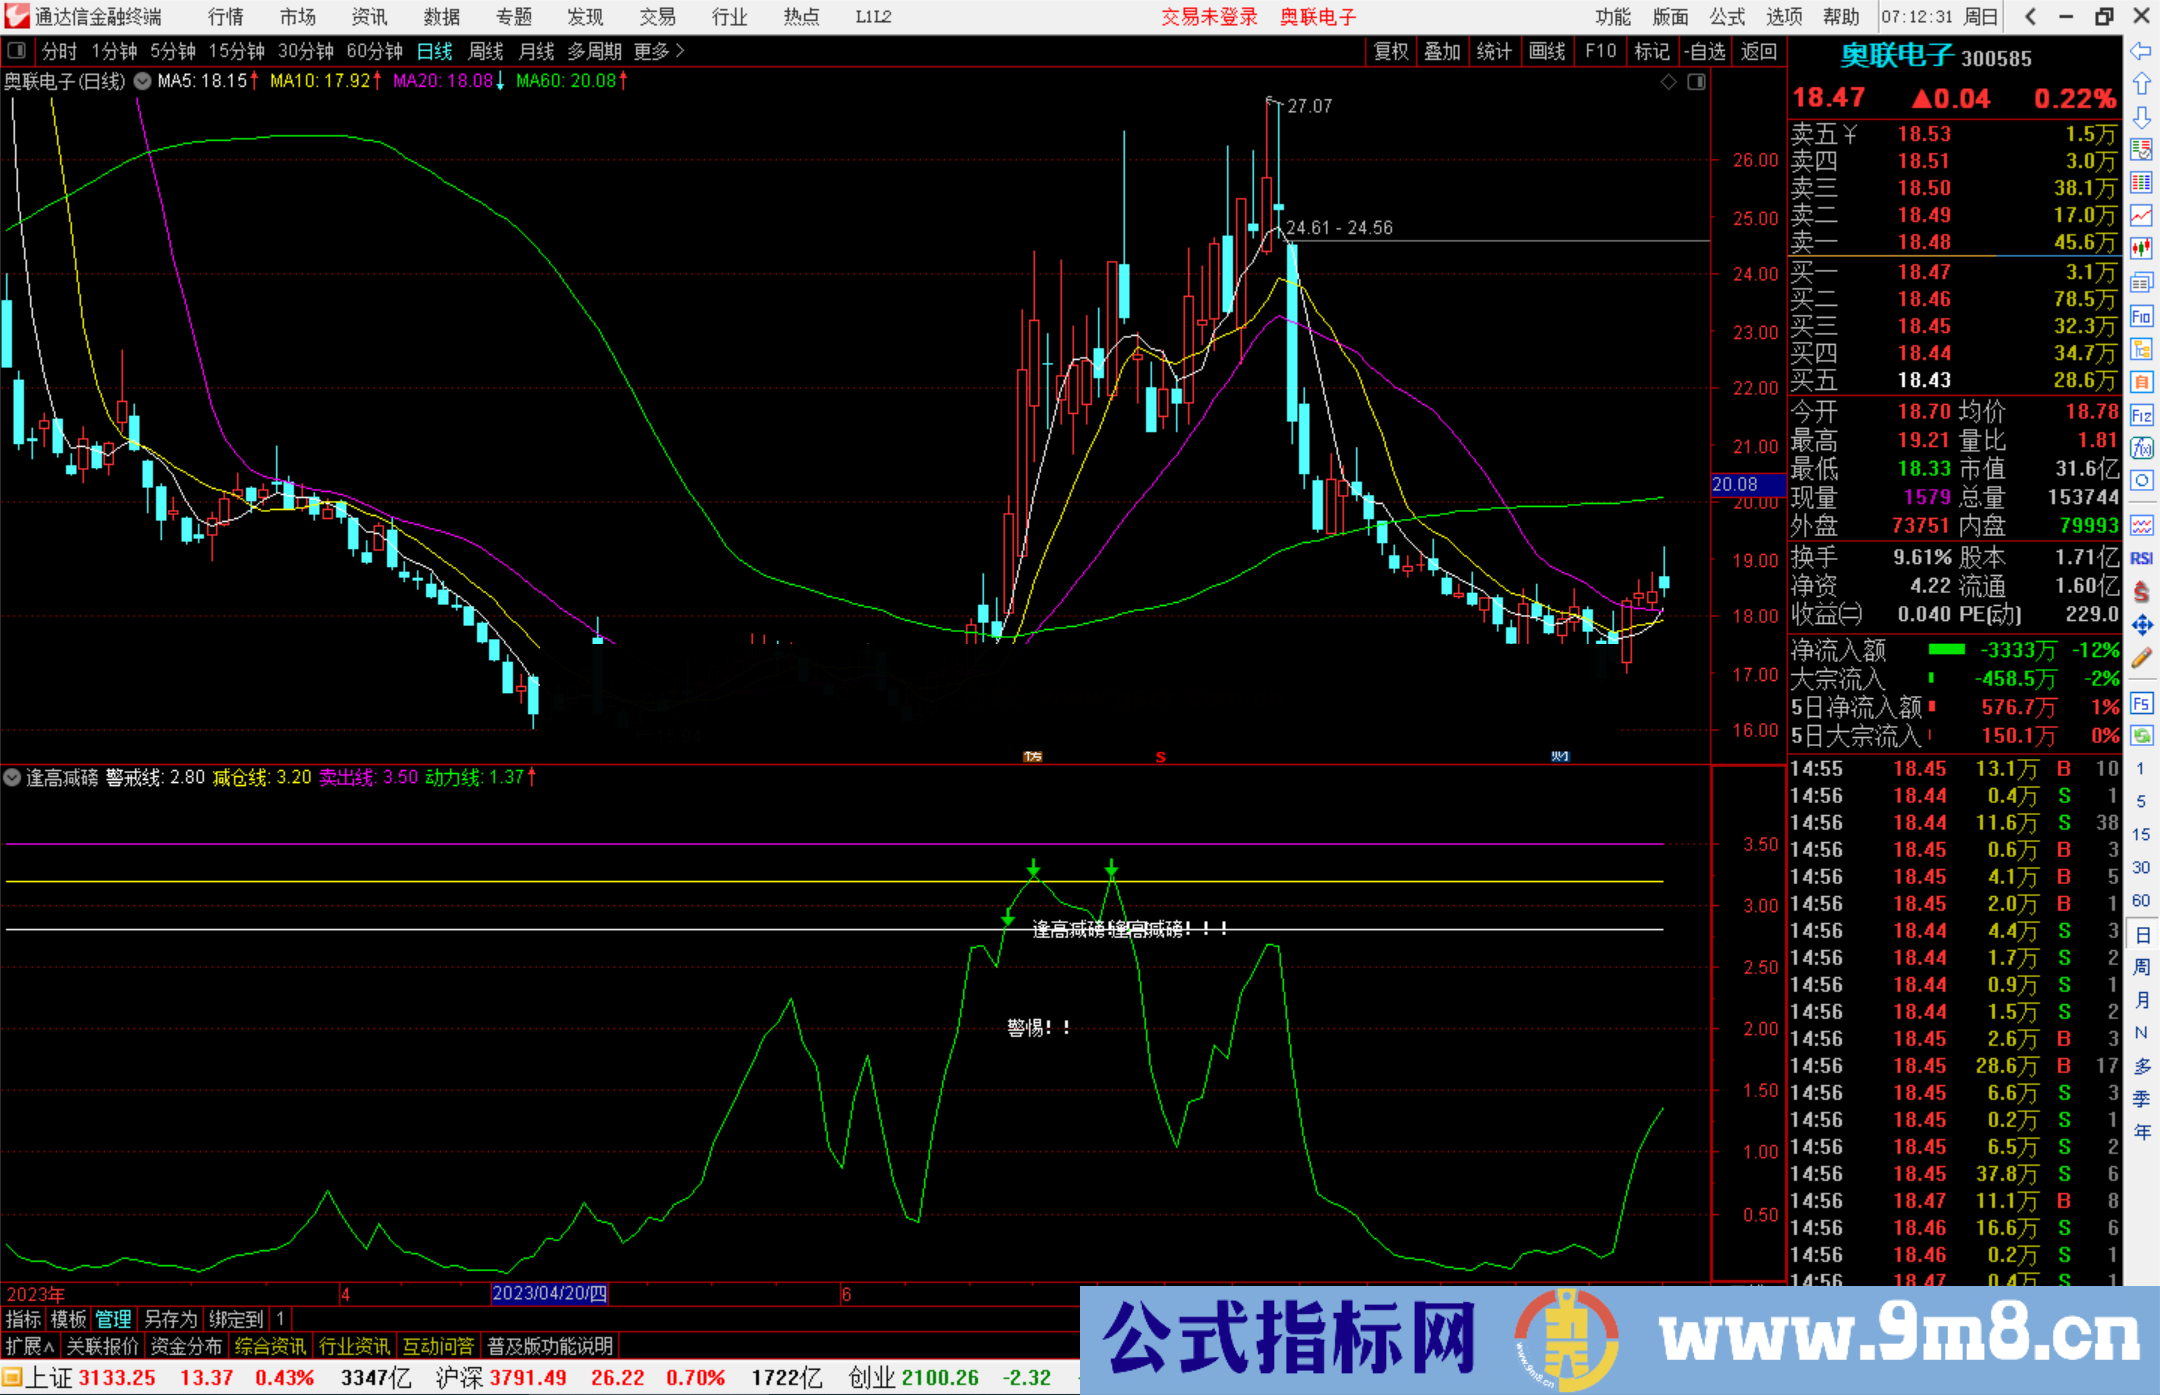This screenshot has height=1395, width=2160.
Task: Click the 另存为 save-as button
Action: [x=170, y=1320]
